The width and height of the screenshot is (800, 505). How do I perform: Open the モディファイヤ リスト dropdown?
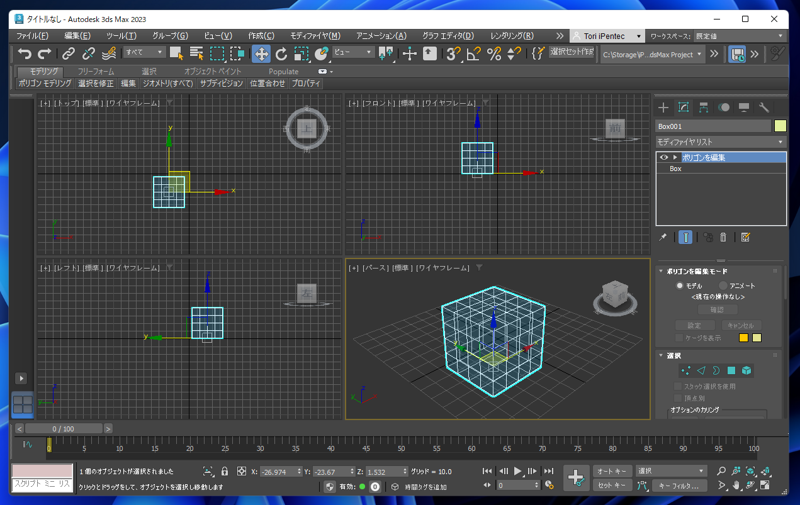click(x=720, y=142)
